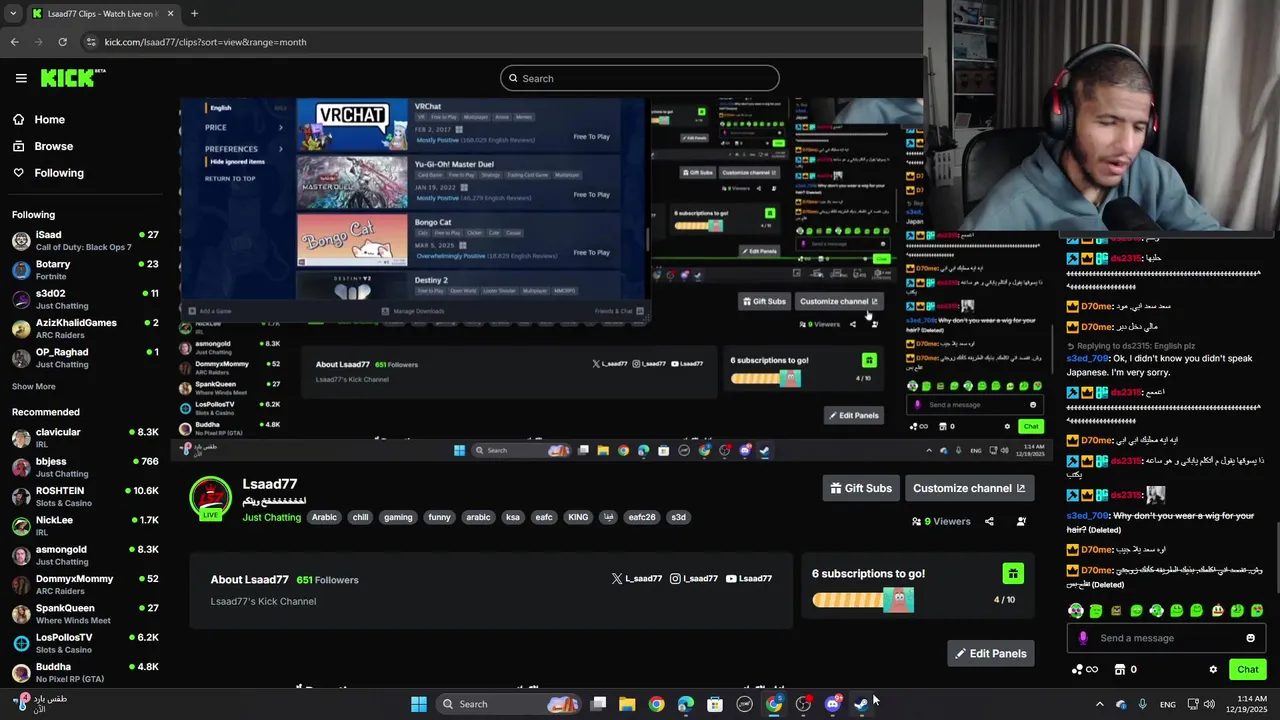The height and width of the screenshot is (720, 1280).
Task: Expand the Show More followed channels
Action: pyautogui.click(x=34, y=386)
